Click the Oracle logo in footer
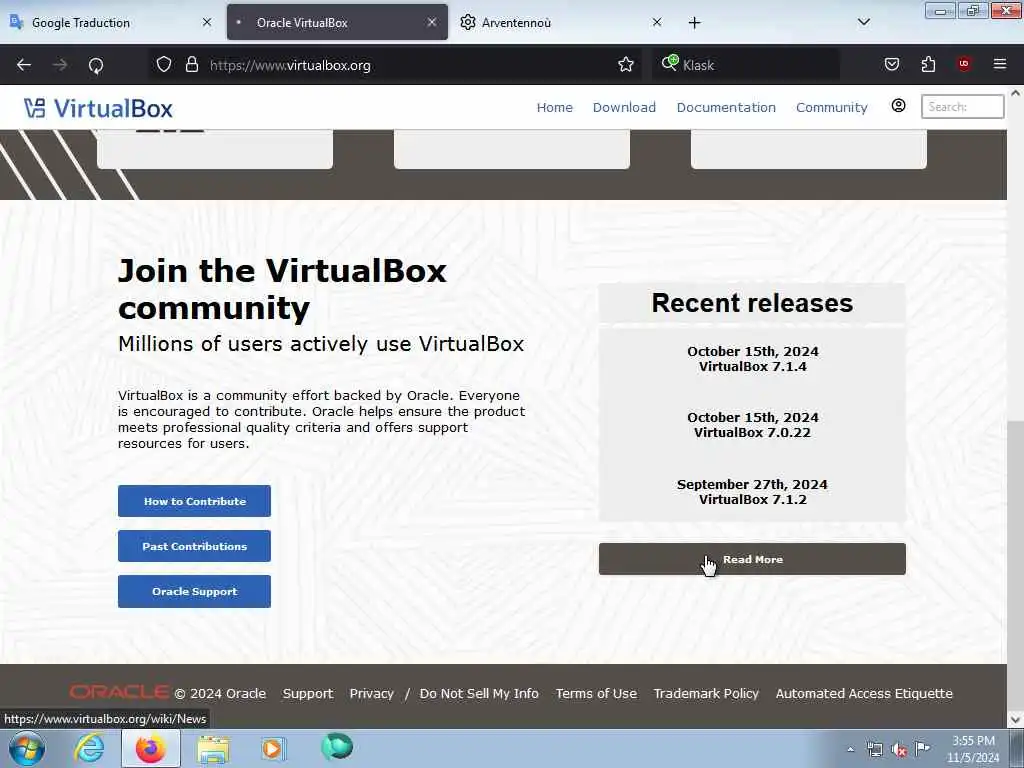The height and width of the screenshot is (768, 1024). (x=120, y=692)
